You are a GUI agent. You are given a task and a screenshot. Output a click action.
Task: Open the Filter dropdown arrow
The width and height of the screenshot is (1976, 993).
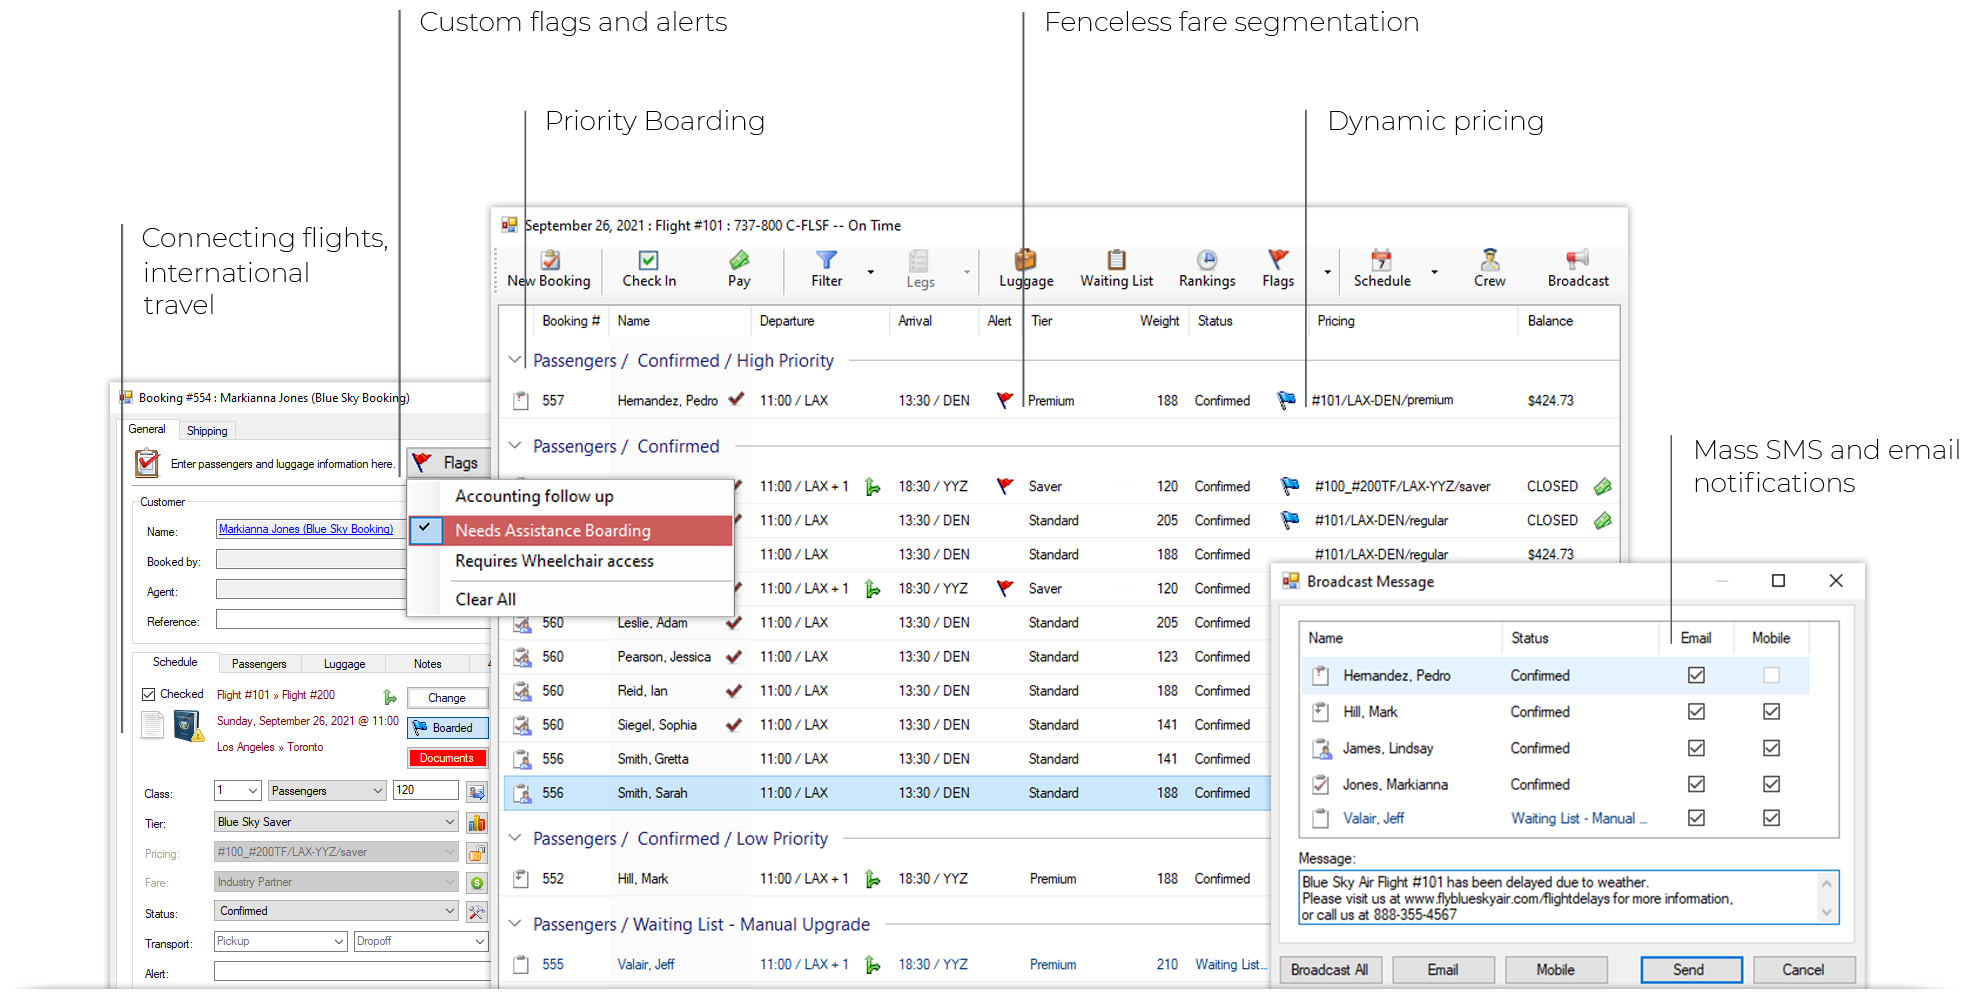[870, 272]
